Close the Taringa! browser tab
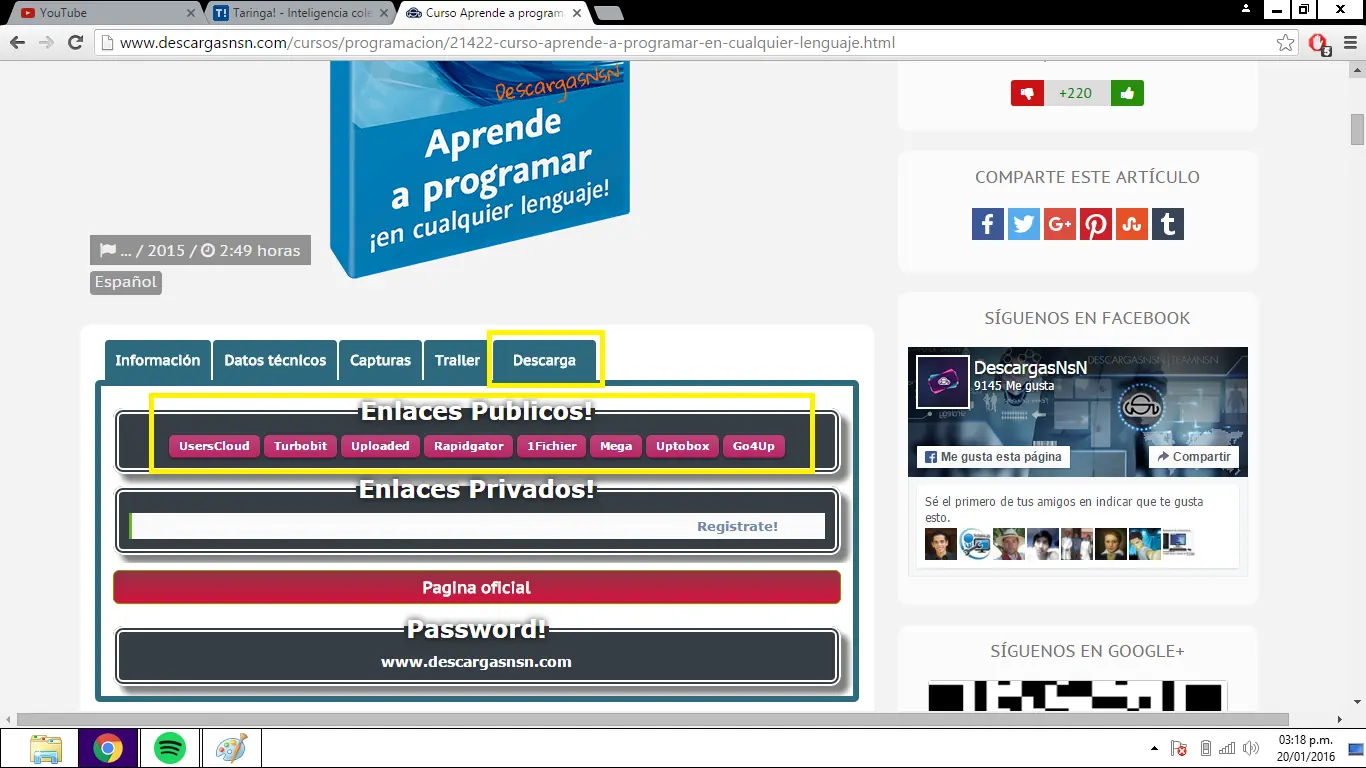The height and width of the screenshot is (768, 1366). click(383, 13)
